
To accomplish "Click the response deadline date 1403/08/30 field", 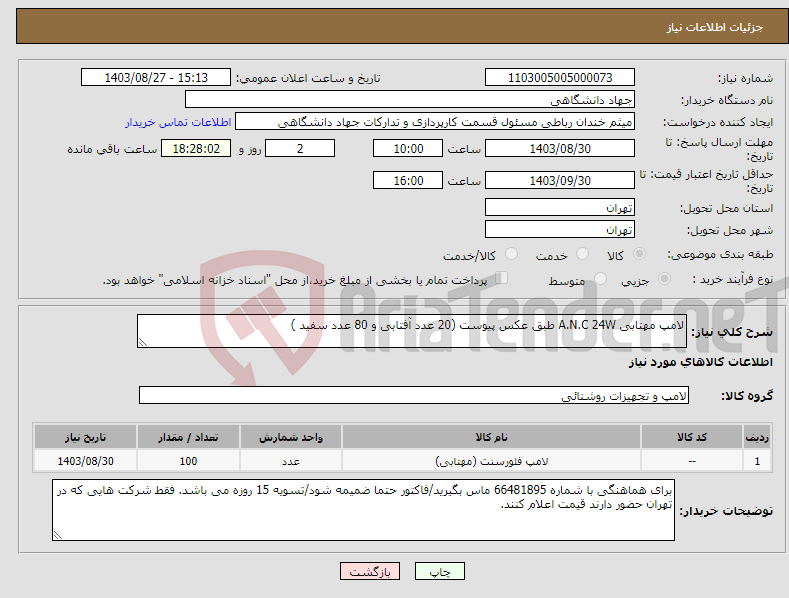I will pos(560,148).
